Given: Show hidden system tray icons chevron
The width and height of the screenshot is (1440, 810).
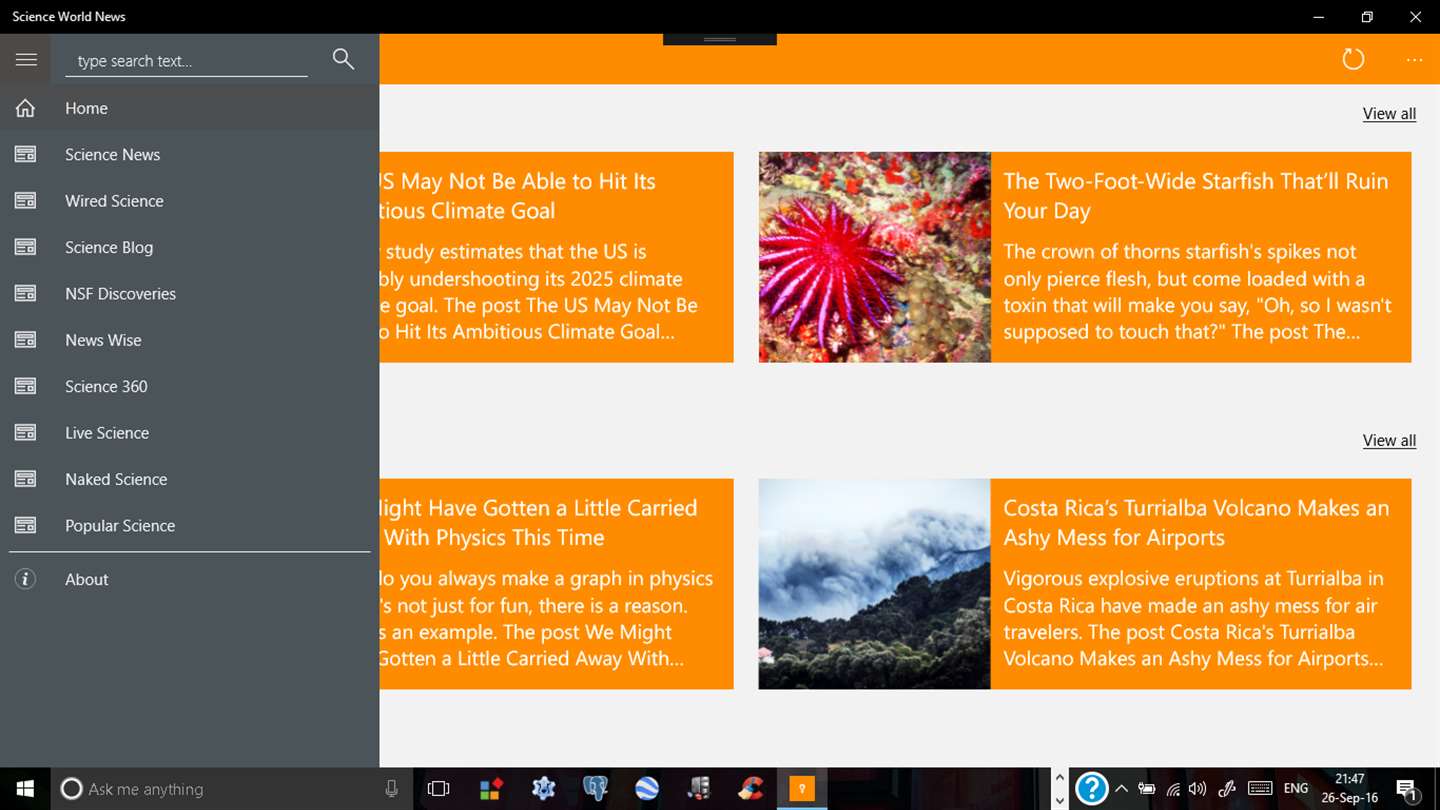Looking at the screenshot, I should point(1121,789).
